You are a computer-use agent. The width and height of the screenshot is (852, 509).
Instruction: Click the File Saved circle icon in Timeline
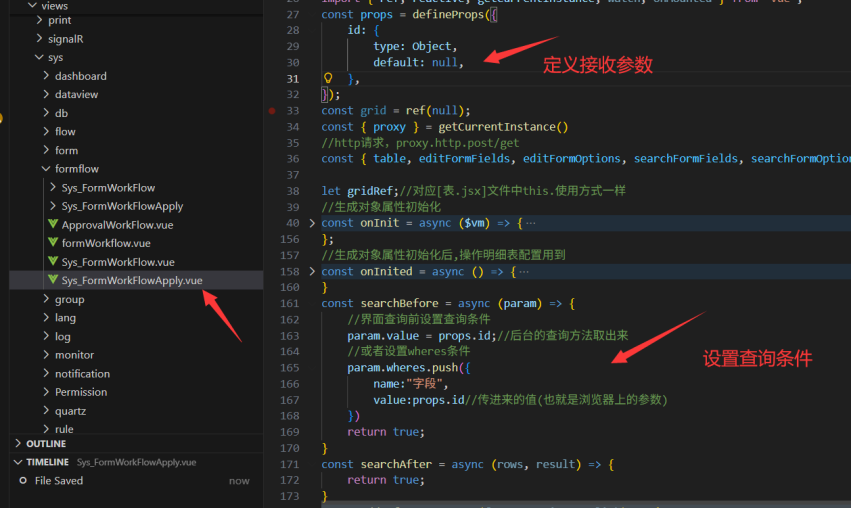(x=23, y=481)
